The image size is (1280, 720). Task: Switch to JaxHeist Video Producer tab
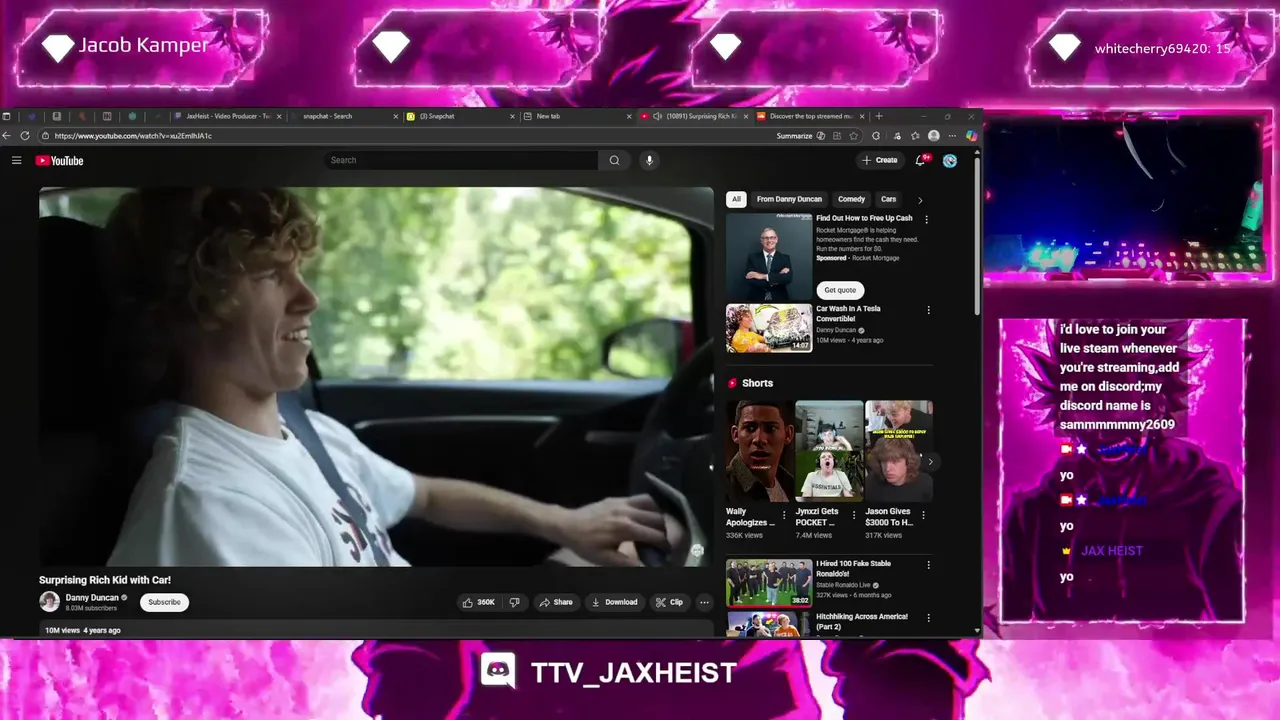pos(228,116)
